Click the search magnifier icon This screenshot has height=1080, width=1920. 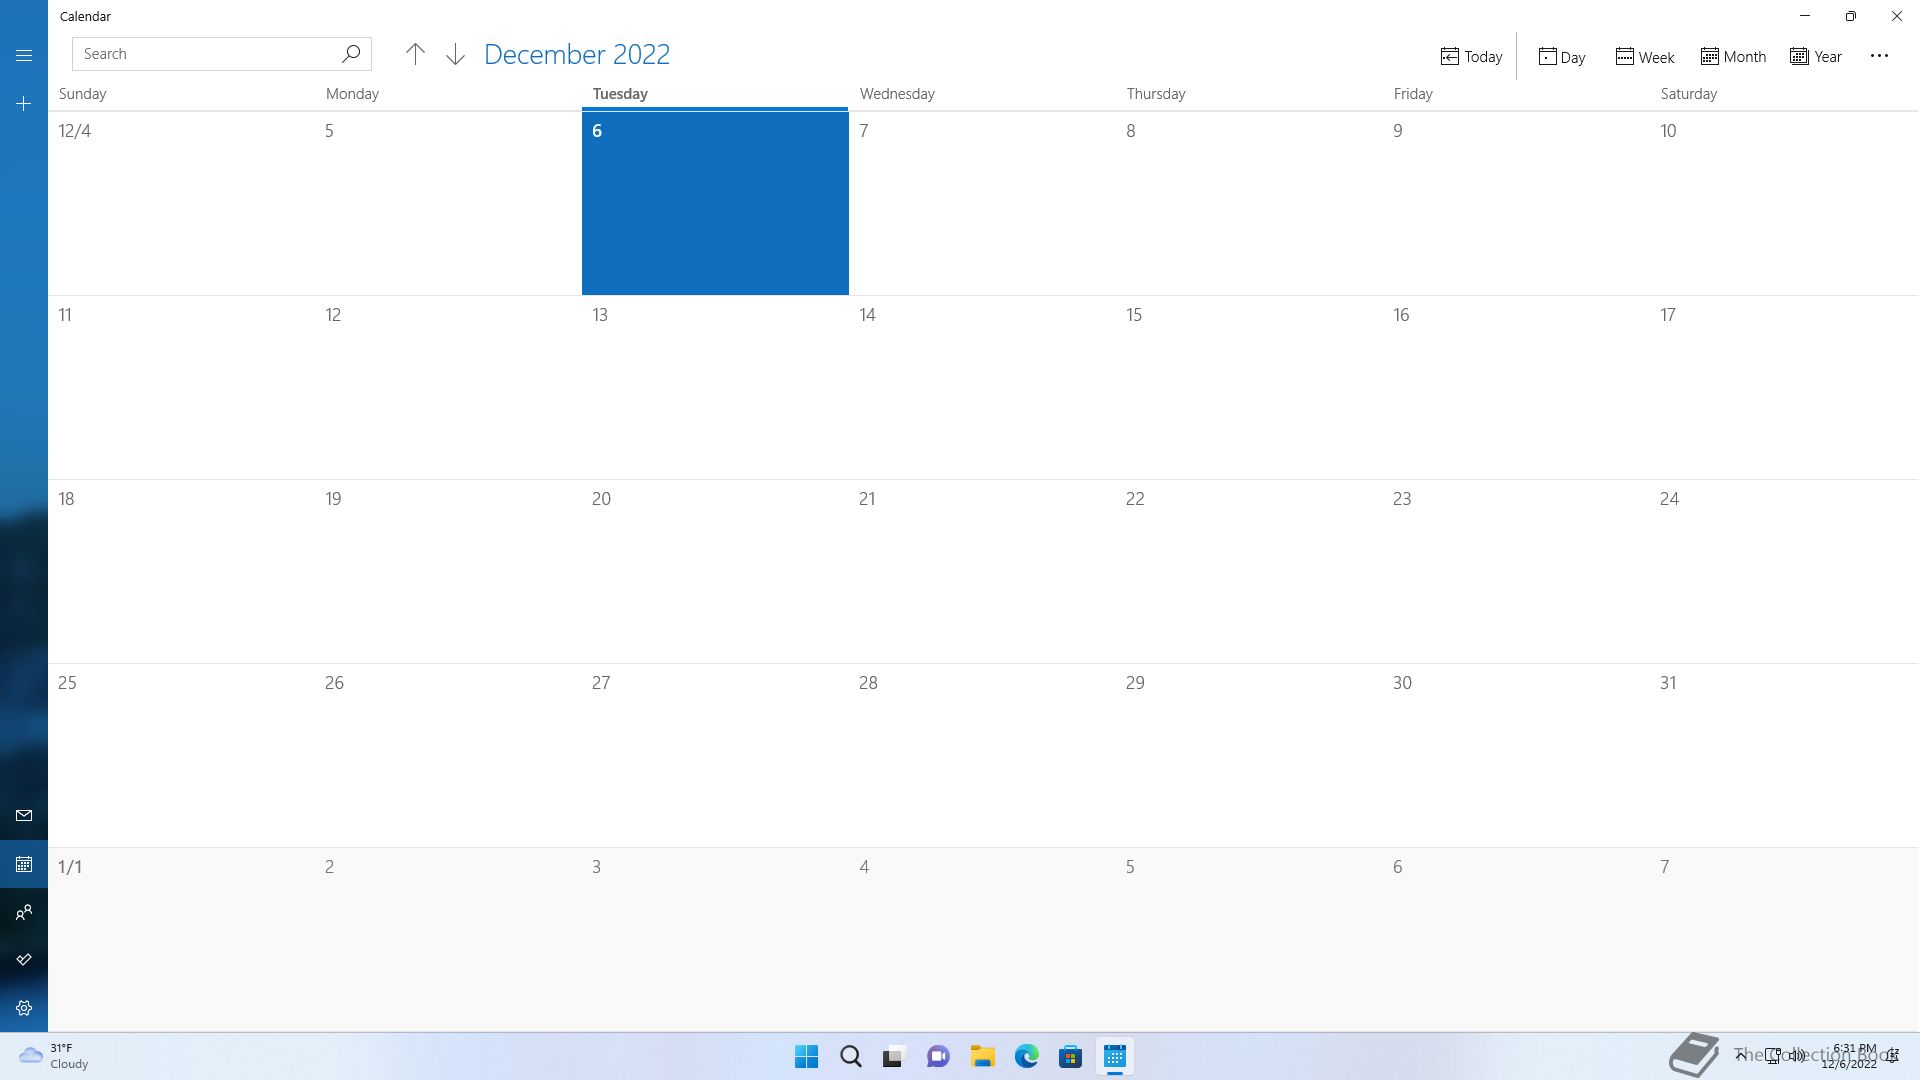(351, 54)
